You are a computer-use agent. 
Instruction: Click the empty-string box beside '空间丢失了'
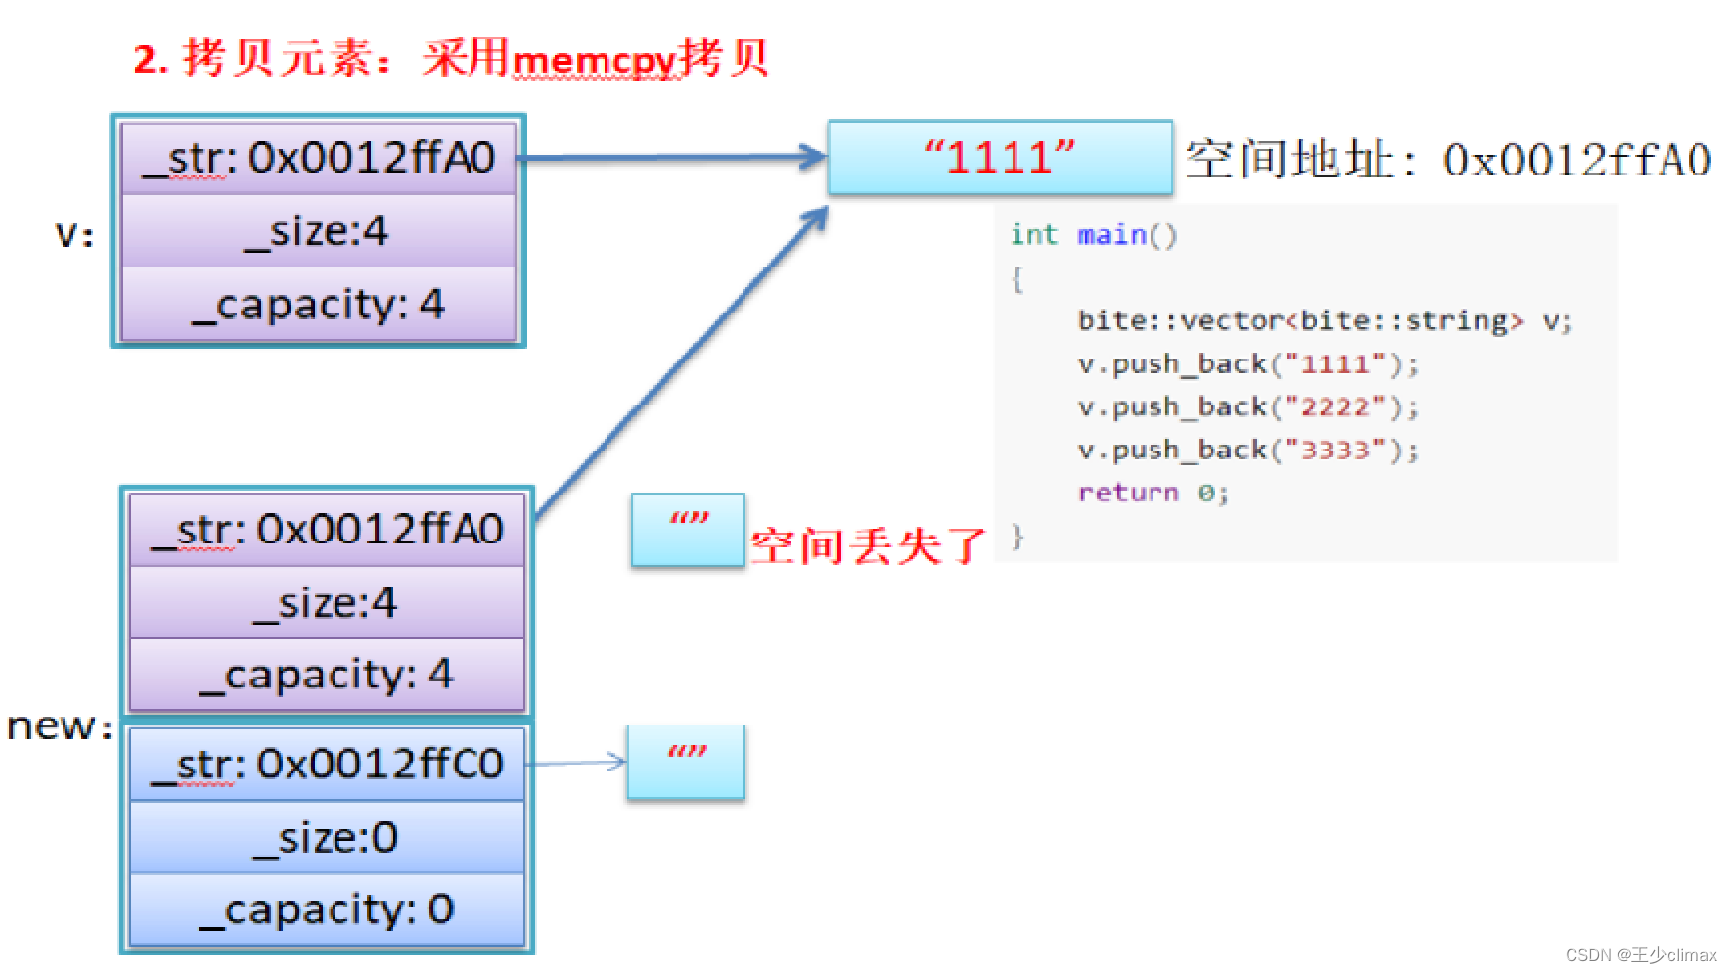point(688,530)
